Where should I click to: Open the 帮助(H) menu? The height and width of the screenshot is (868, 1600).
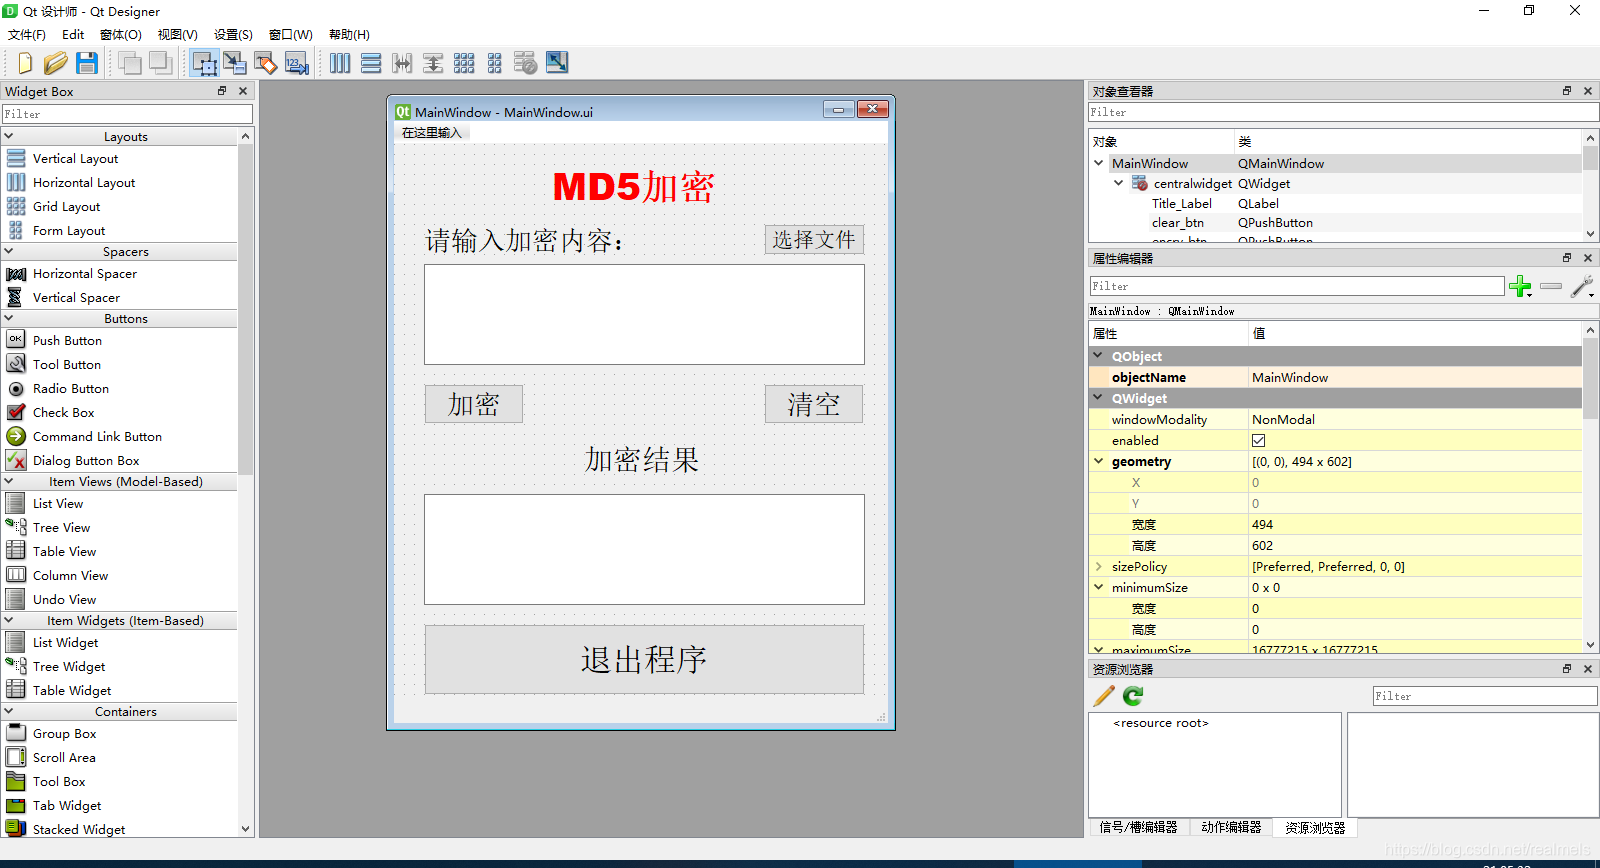(349, 34)
